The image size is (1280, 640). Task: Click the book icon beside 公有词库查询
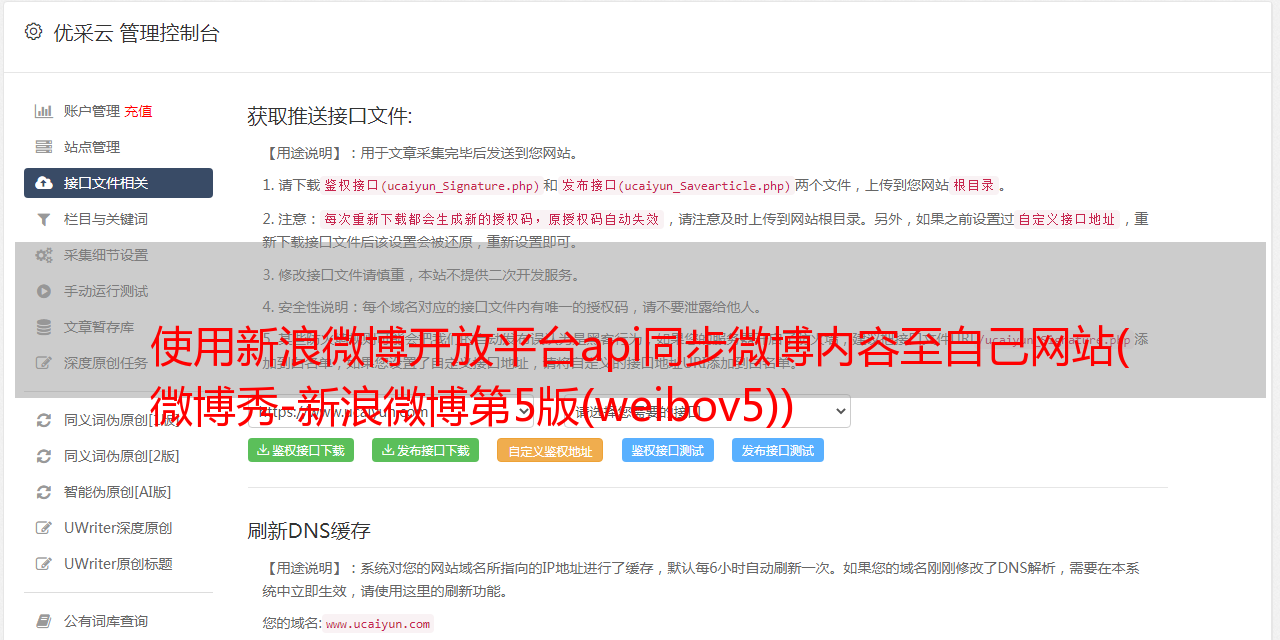pyautogui.click(x=44, y=621)
